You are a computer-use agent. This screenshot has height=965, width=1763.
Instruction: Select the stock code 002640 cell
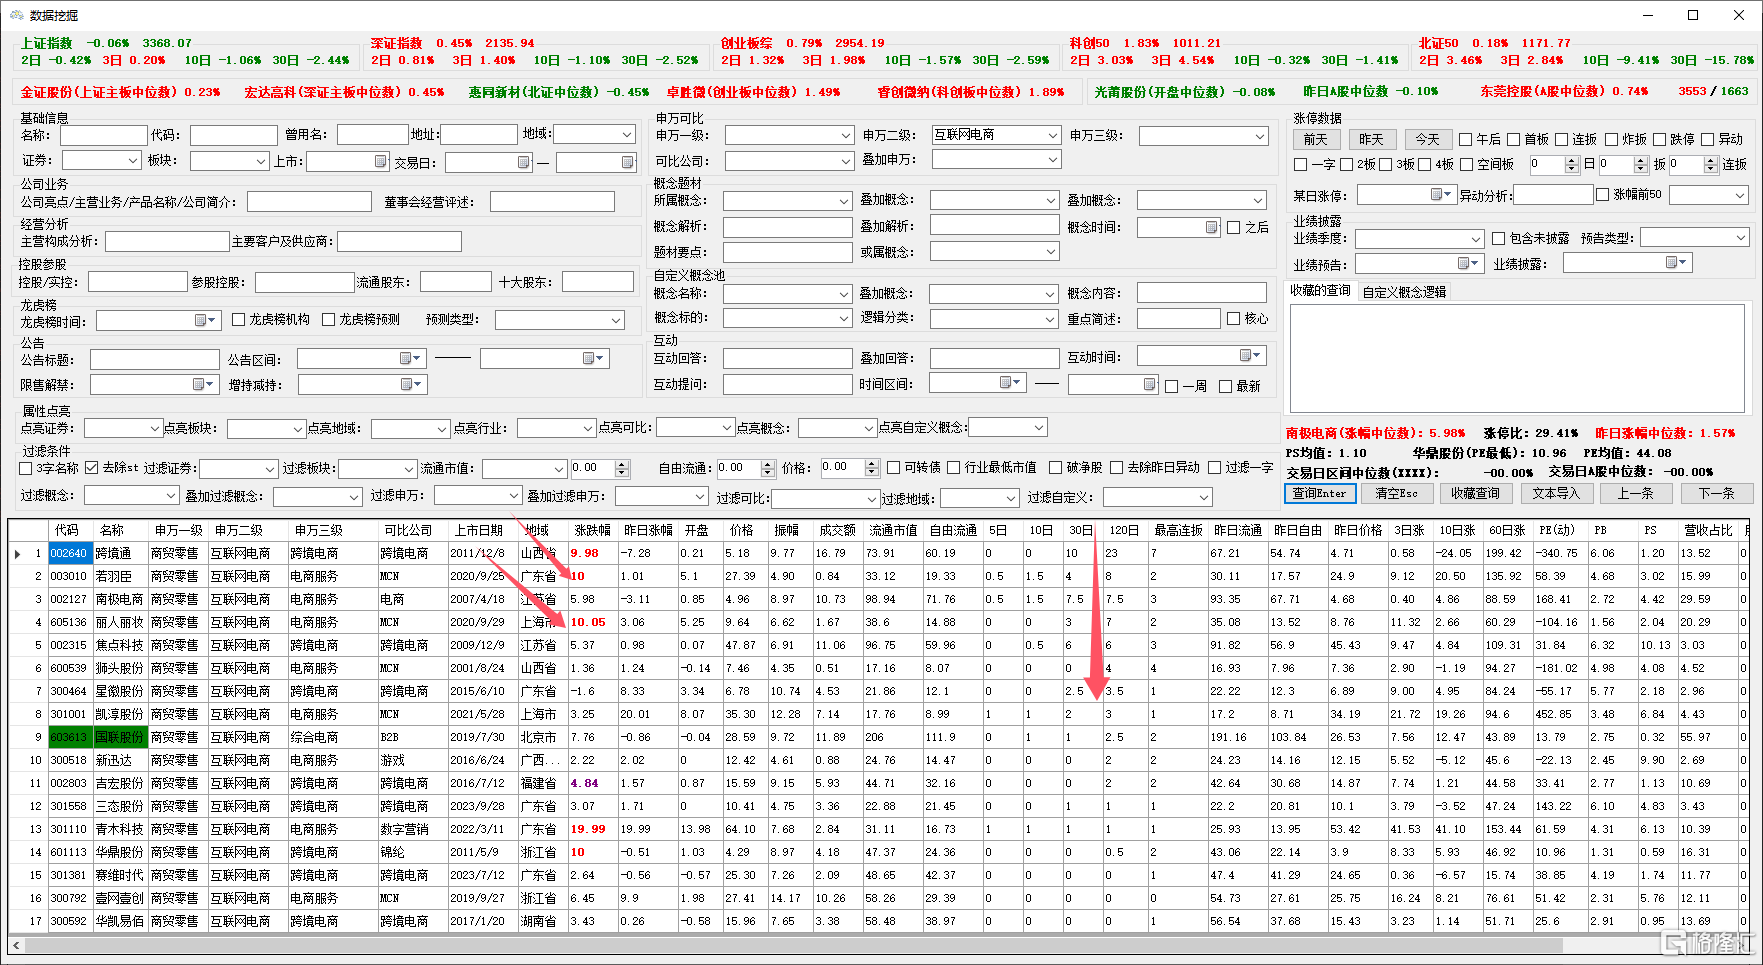69,553
